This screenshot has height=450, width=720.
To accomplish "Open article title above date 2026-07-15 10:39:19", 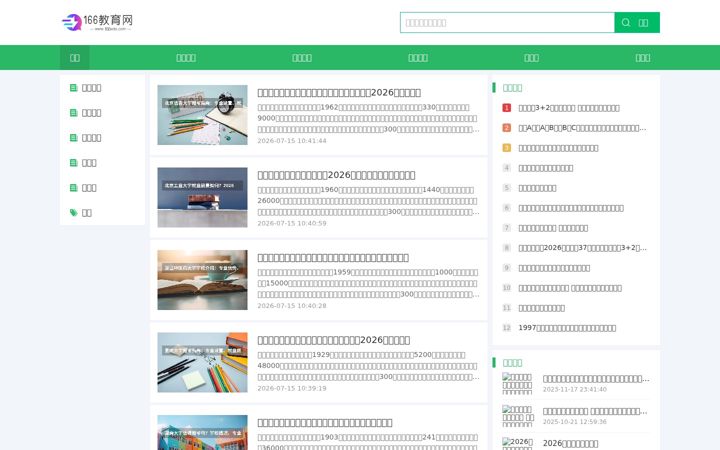I will [x=333, y=340].
